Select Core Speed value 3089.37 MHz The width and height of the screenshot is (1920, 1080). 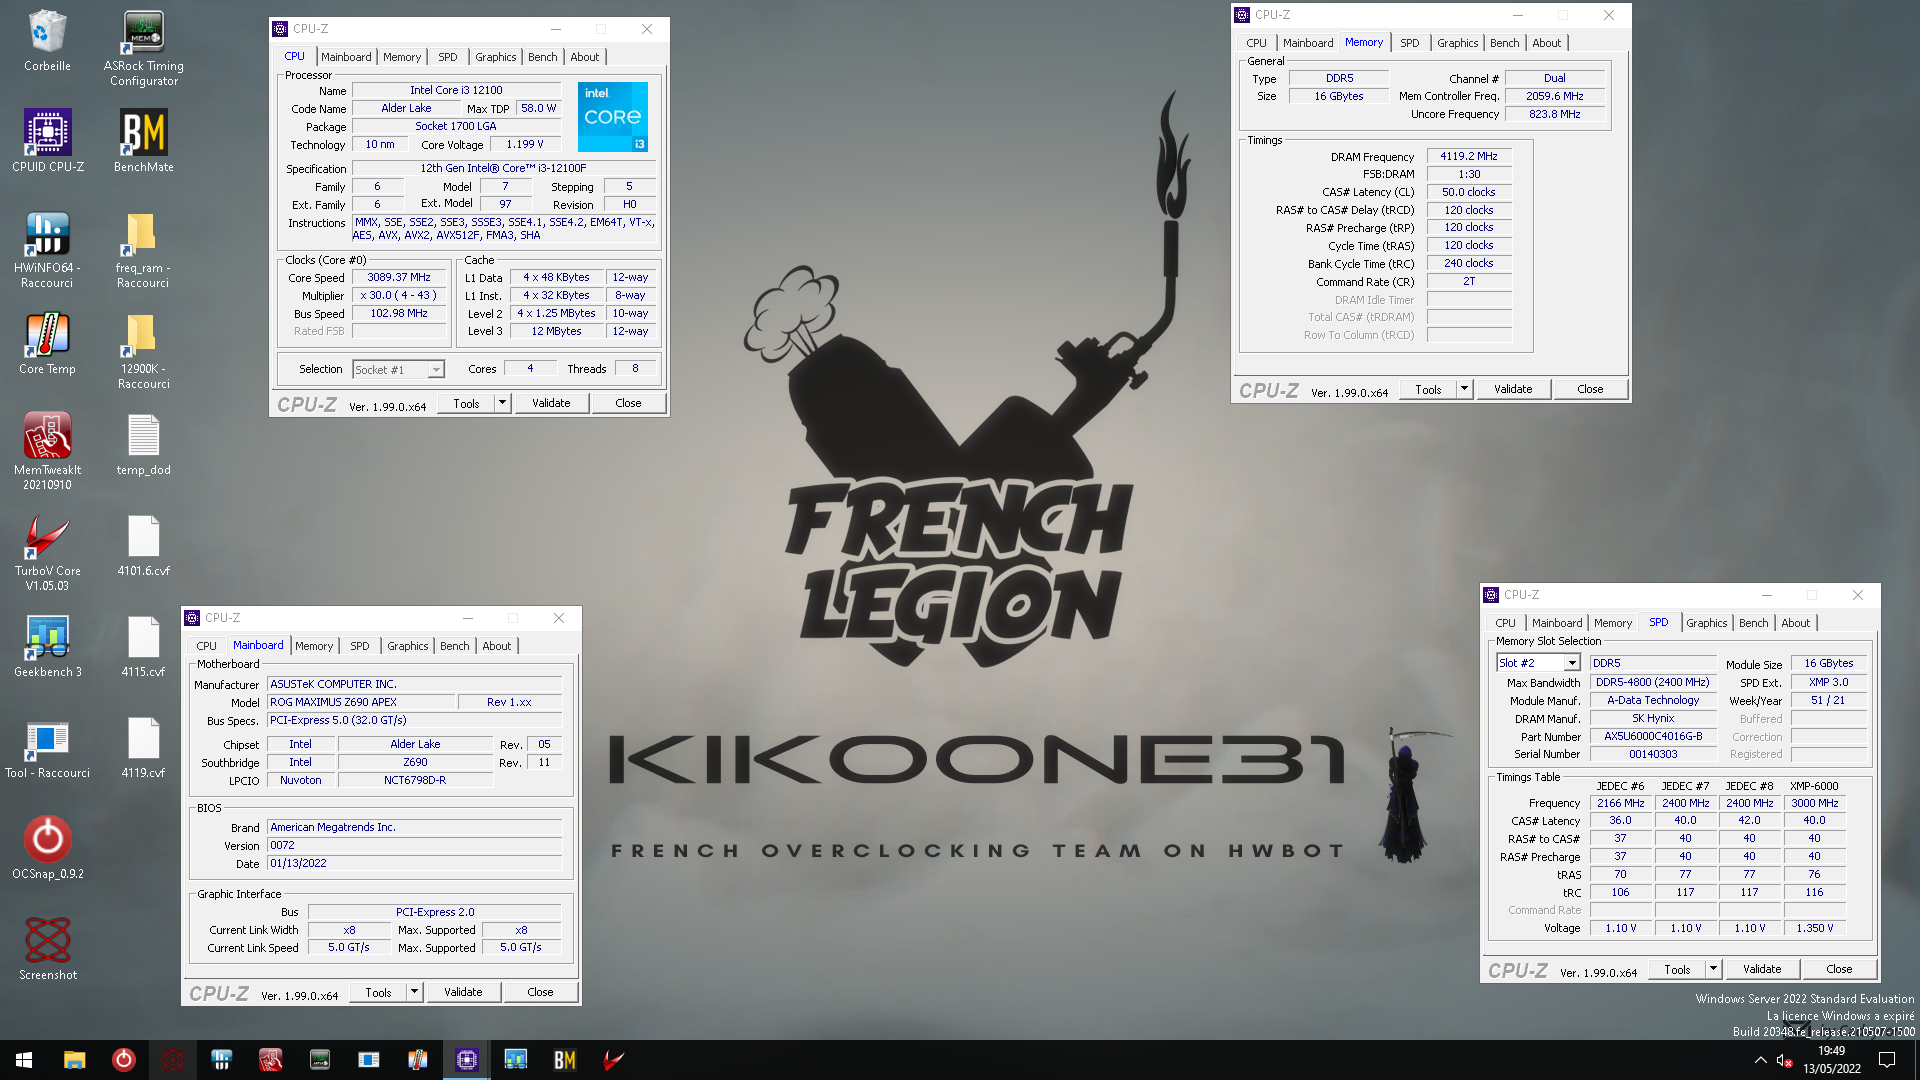click(x=398, y=277)
